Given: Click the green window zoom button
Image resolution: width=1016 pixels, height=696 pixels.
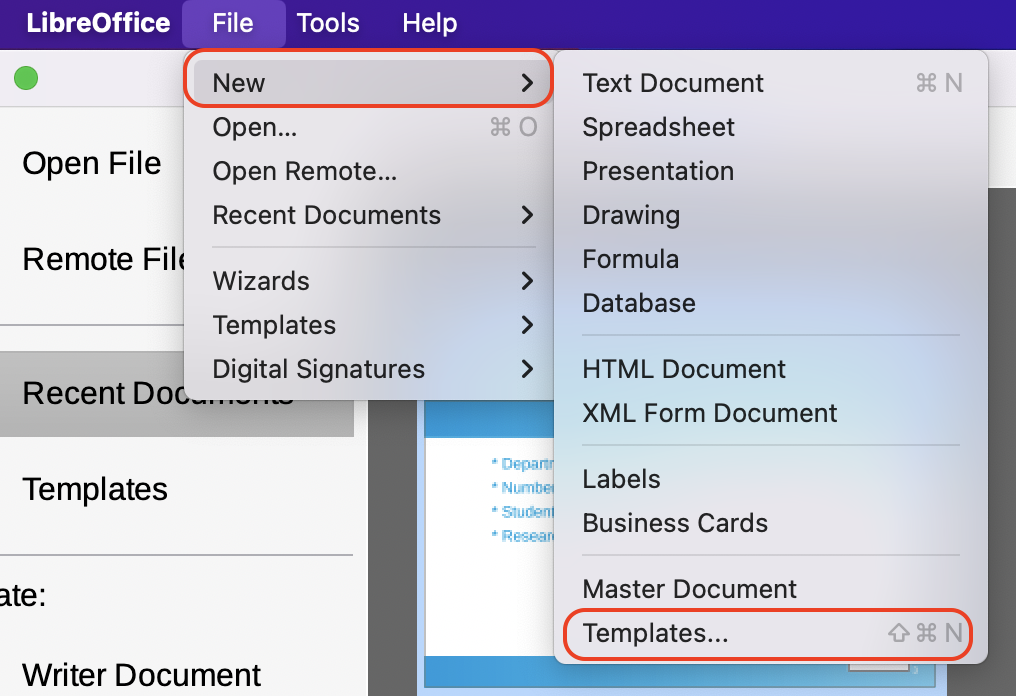Looking at the screenshot, I should click(26, 78).
